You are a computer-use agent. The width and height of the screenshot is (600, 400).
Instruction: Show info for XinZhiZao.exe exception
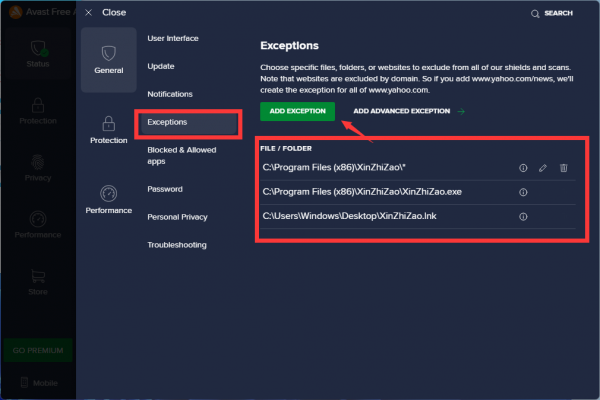523,192
